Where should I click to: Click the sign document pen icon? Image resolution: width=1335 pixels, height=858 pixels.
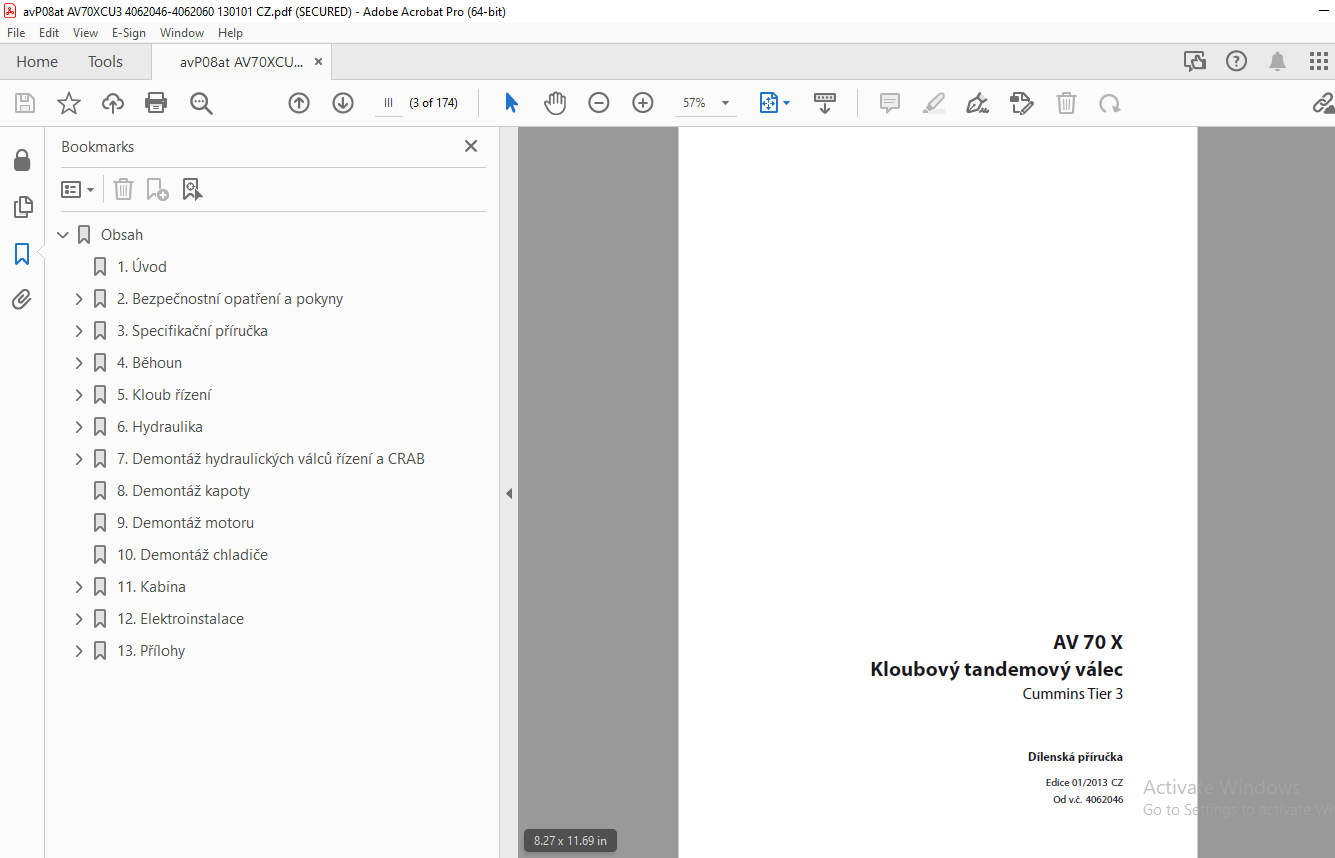[978, 103]
